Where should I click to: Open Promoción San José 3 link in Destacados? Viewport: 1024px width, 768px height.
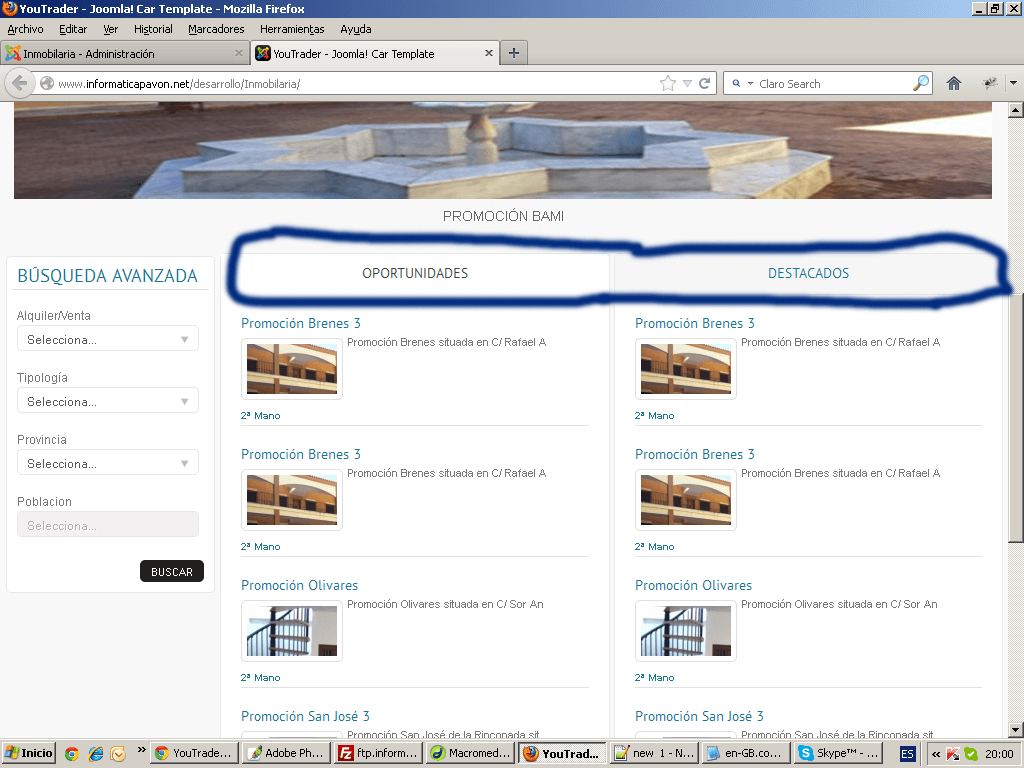coord(699,716)
